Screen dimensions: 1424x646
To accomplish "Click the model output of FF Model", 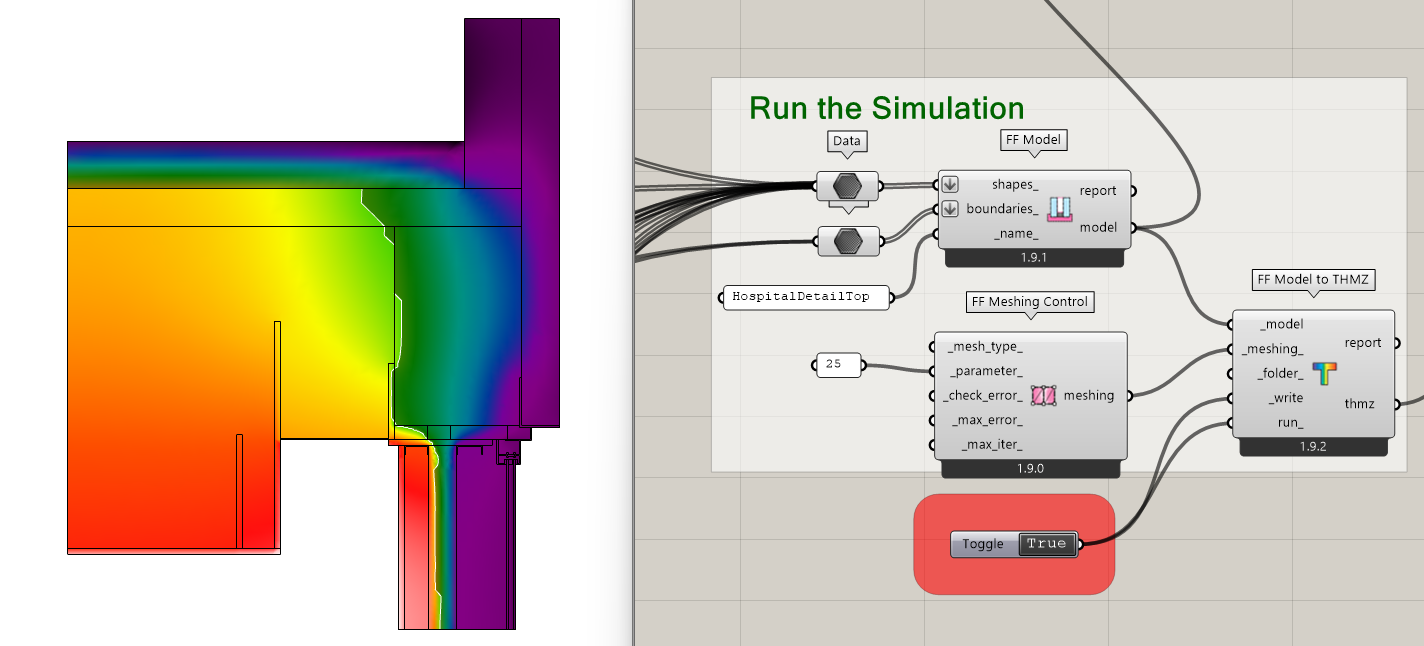I will 1098,228.
